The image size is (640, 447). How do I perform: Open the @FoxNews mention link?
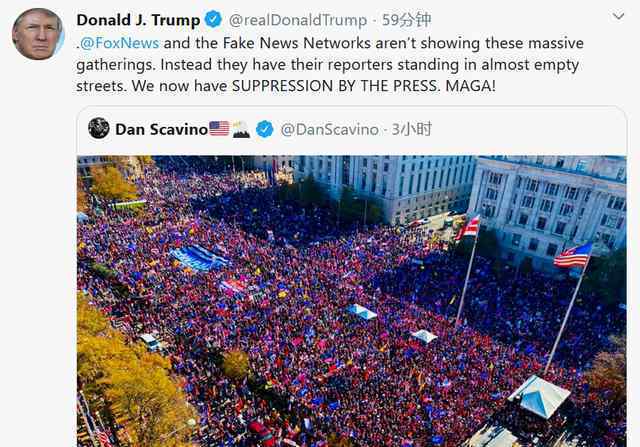[x=120, y=43]
